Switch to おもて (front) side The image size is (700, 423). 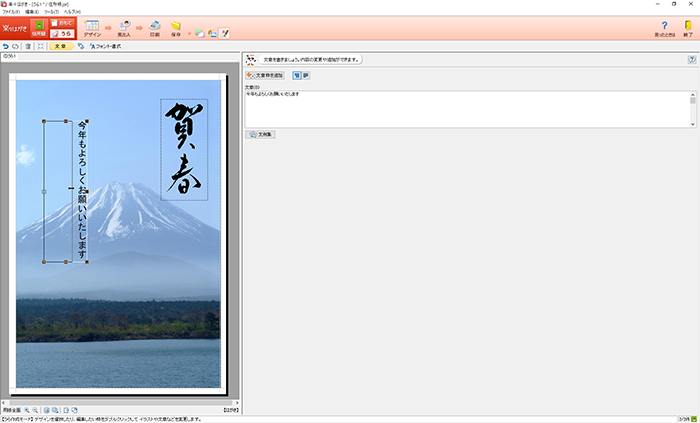click(x=61, y=21)
